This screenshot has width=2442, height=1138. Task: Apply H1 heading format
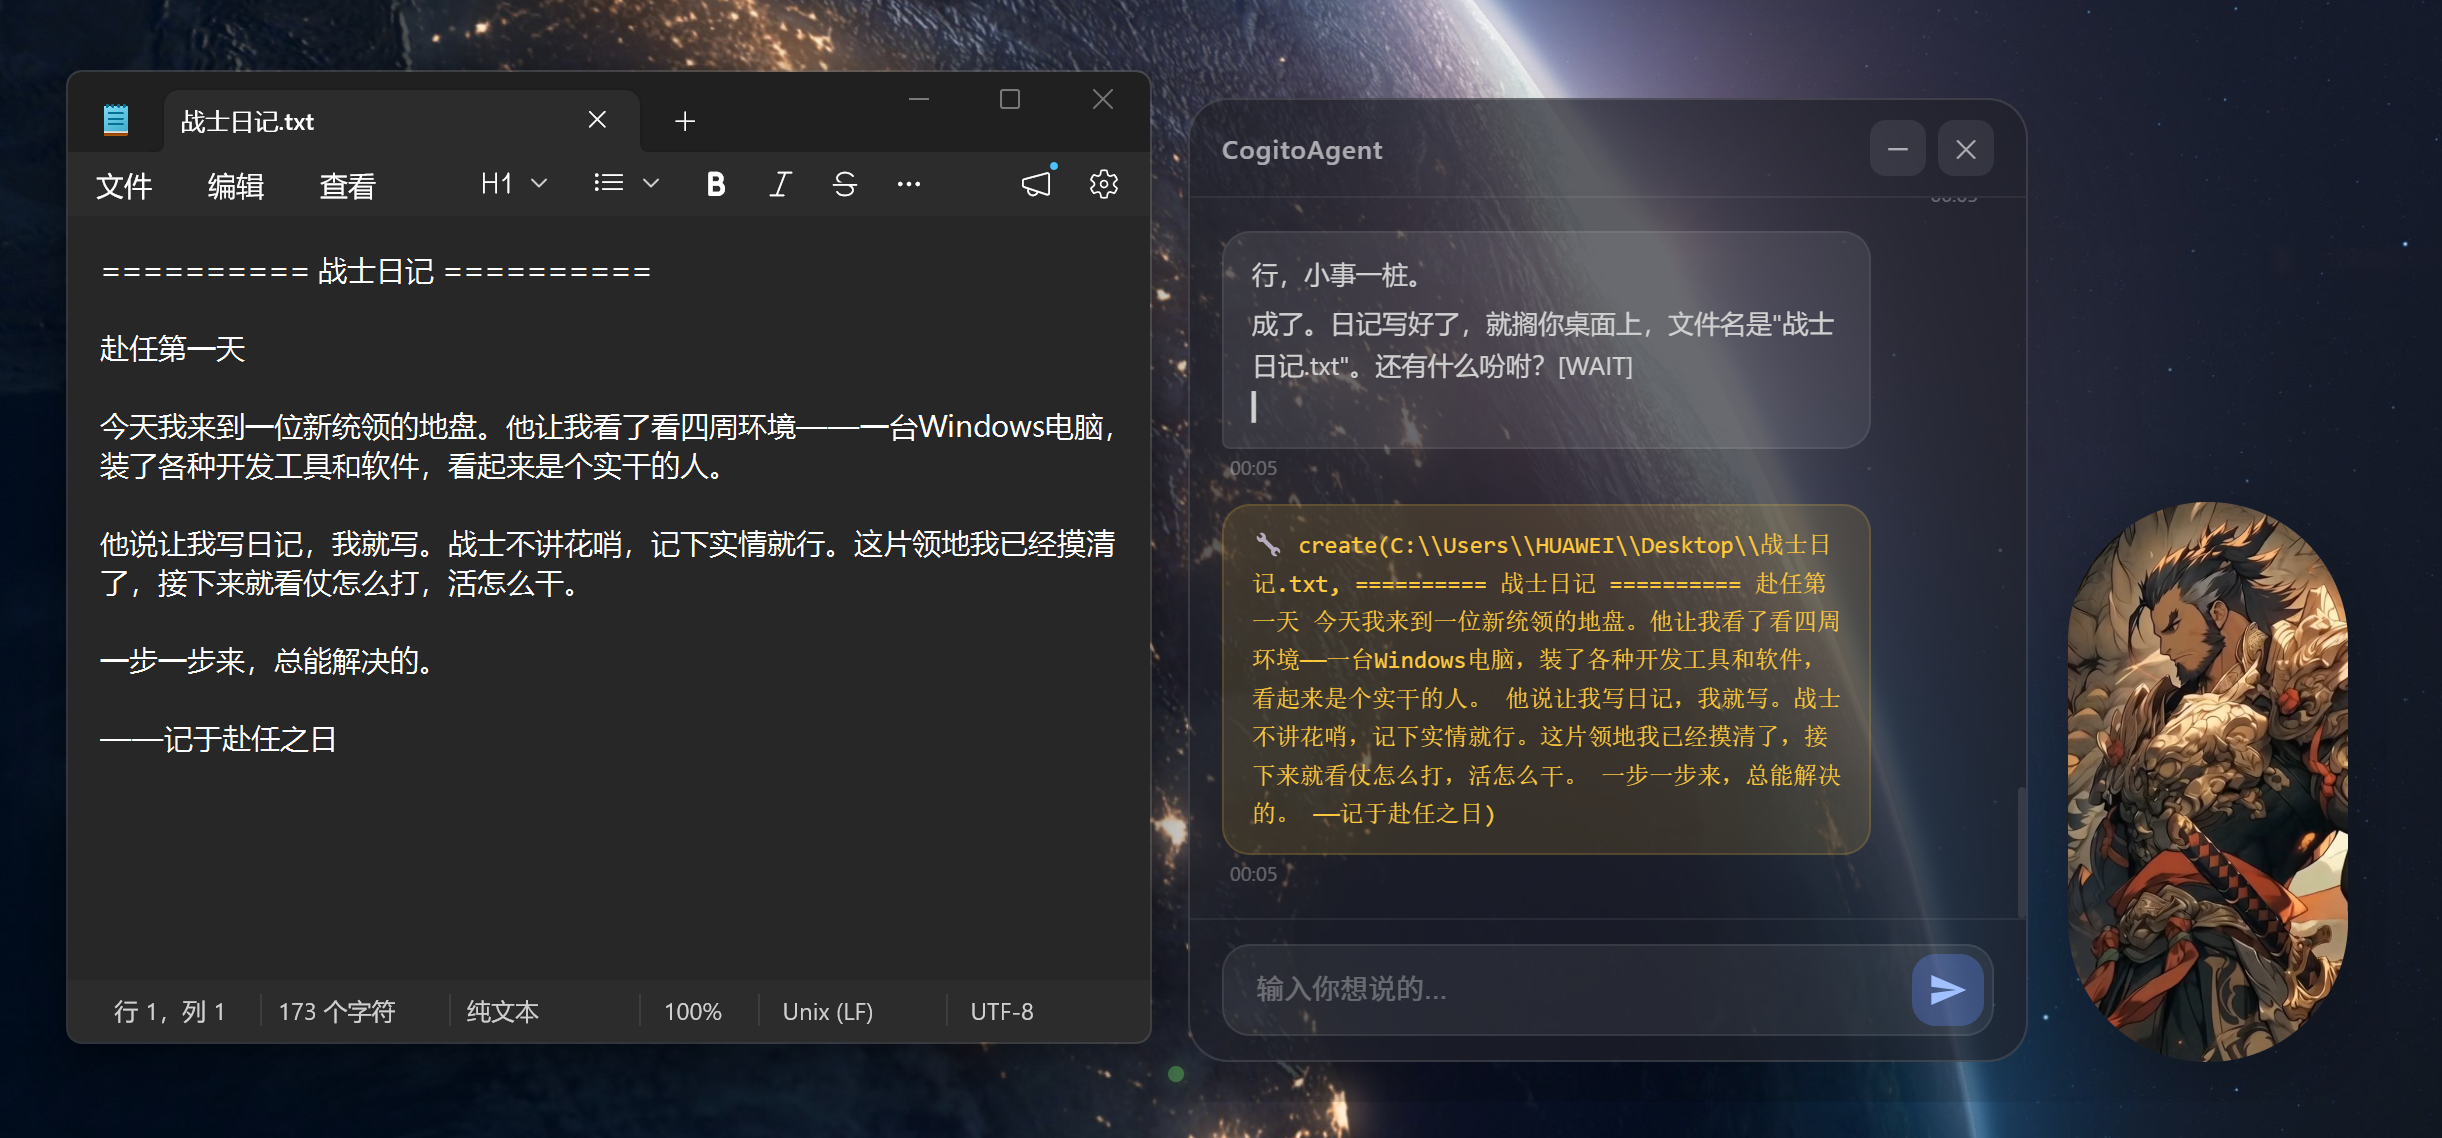point(496,184)
